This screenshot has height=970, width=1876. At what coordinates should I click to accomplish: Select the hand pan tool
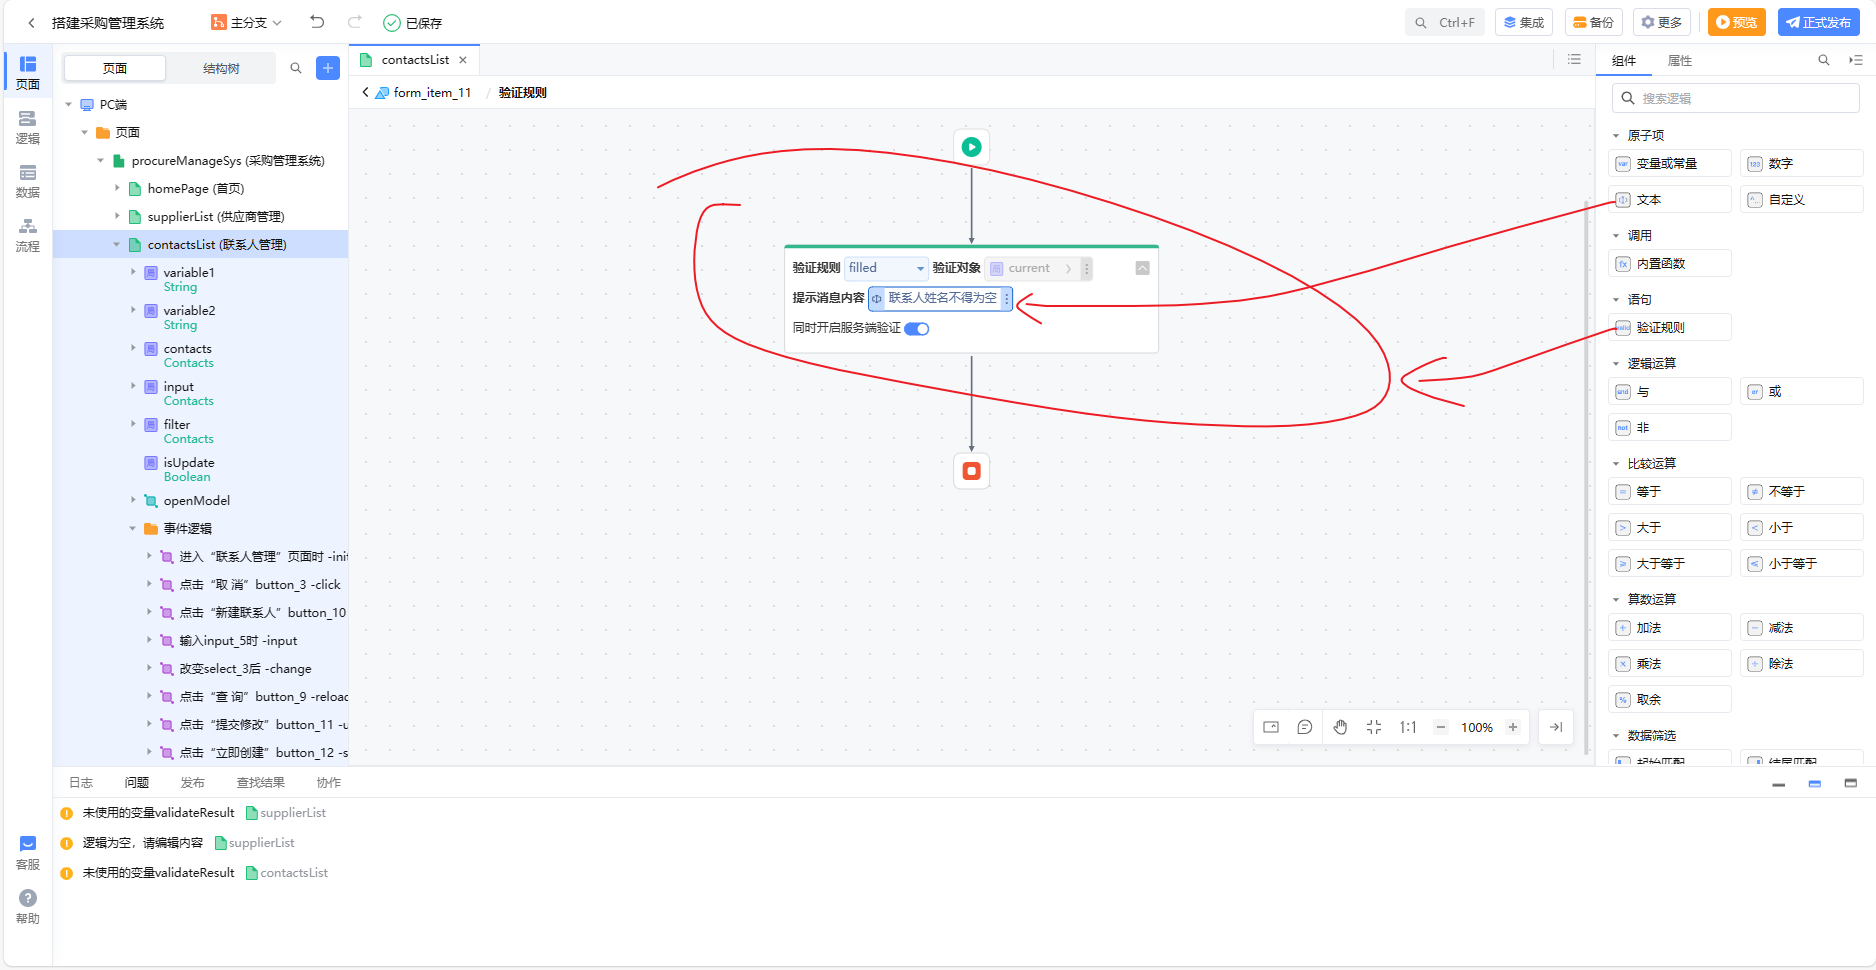tap(1340, 727)
